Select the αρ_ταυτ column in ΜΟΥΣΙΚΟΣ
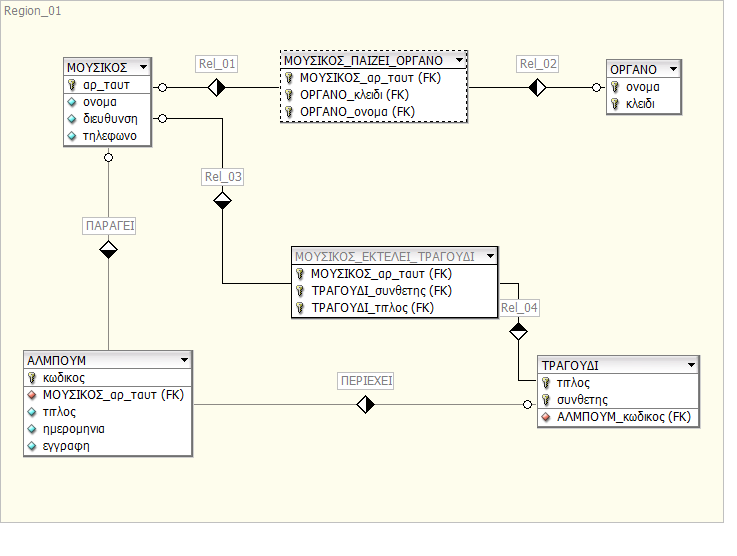The width and height of the screenshot is (737, 556). pos(106,85)
